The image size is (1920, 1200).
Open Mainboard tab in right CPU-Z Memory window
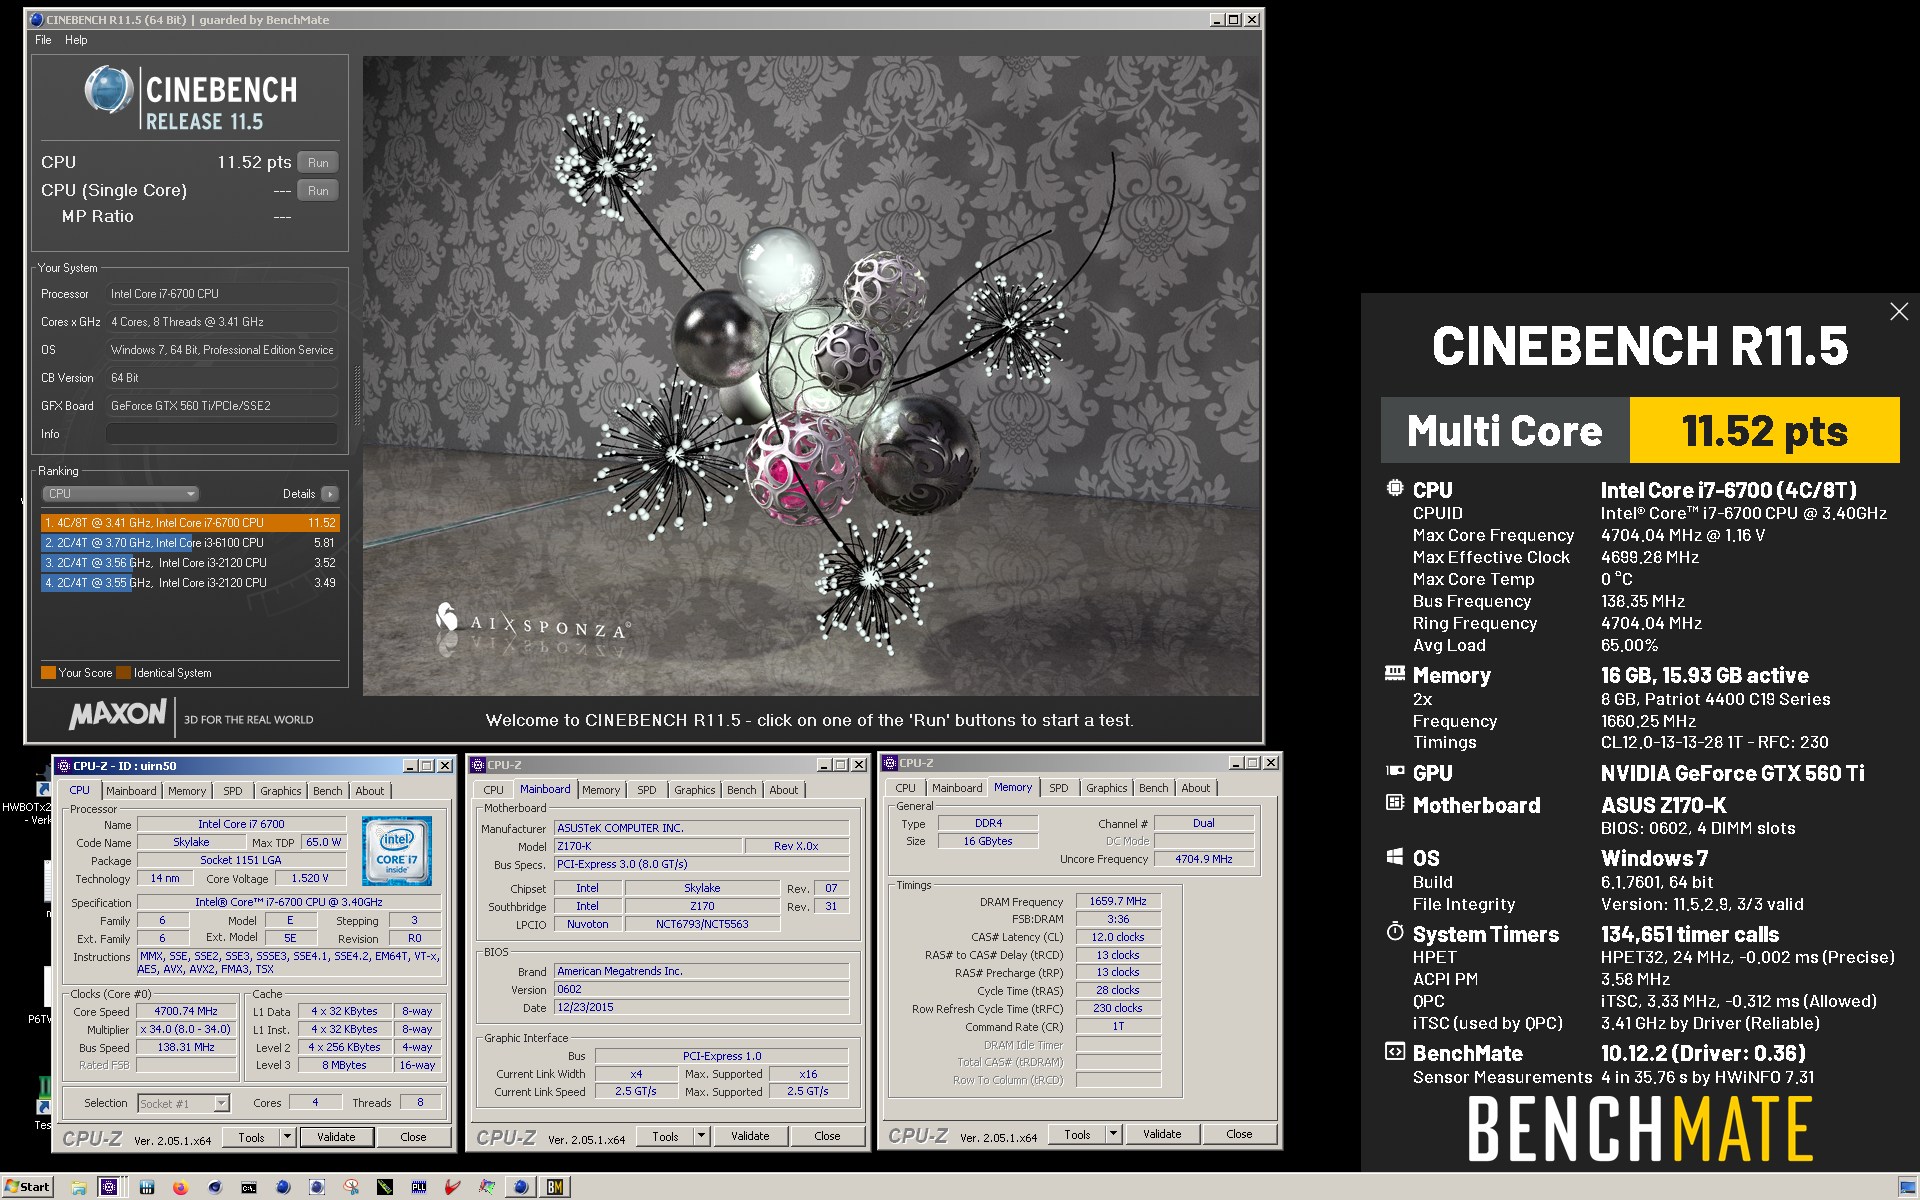[957, 788]
